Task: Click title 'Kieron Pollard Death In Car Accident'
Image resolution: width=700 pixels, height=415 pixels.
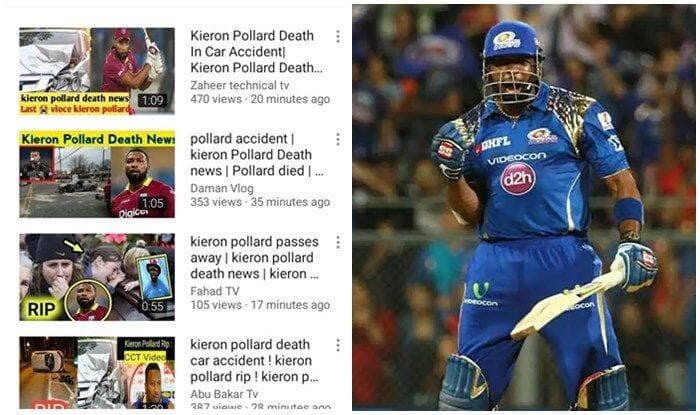Action: [256, 52]
